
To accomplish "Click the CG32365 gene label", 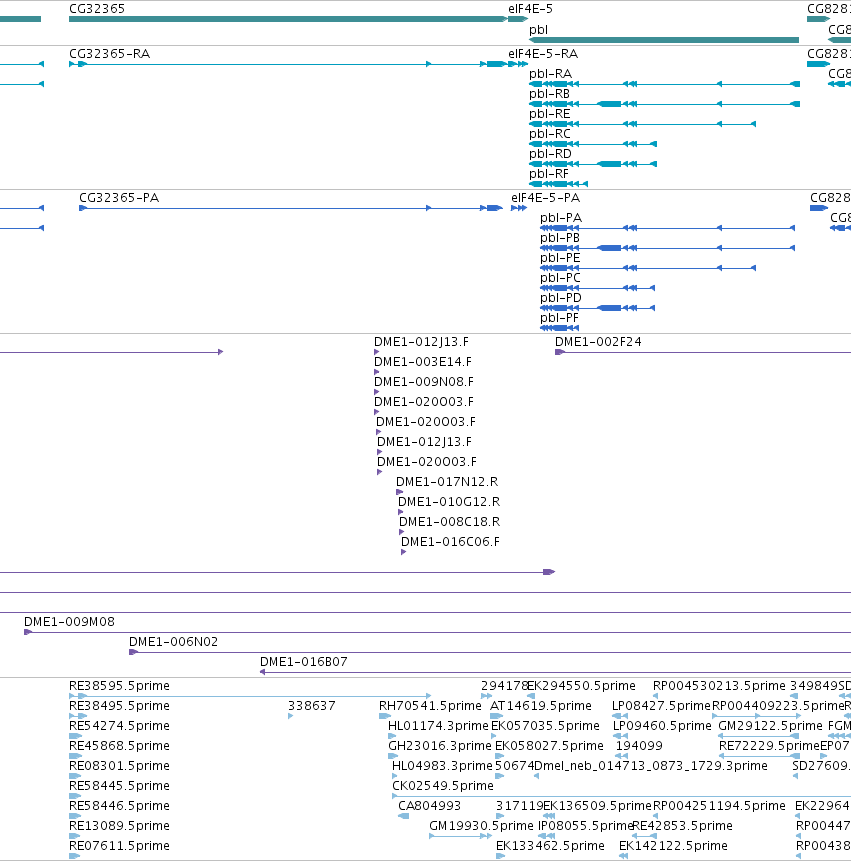I will point(97,9).
